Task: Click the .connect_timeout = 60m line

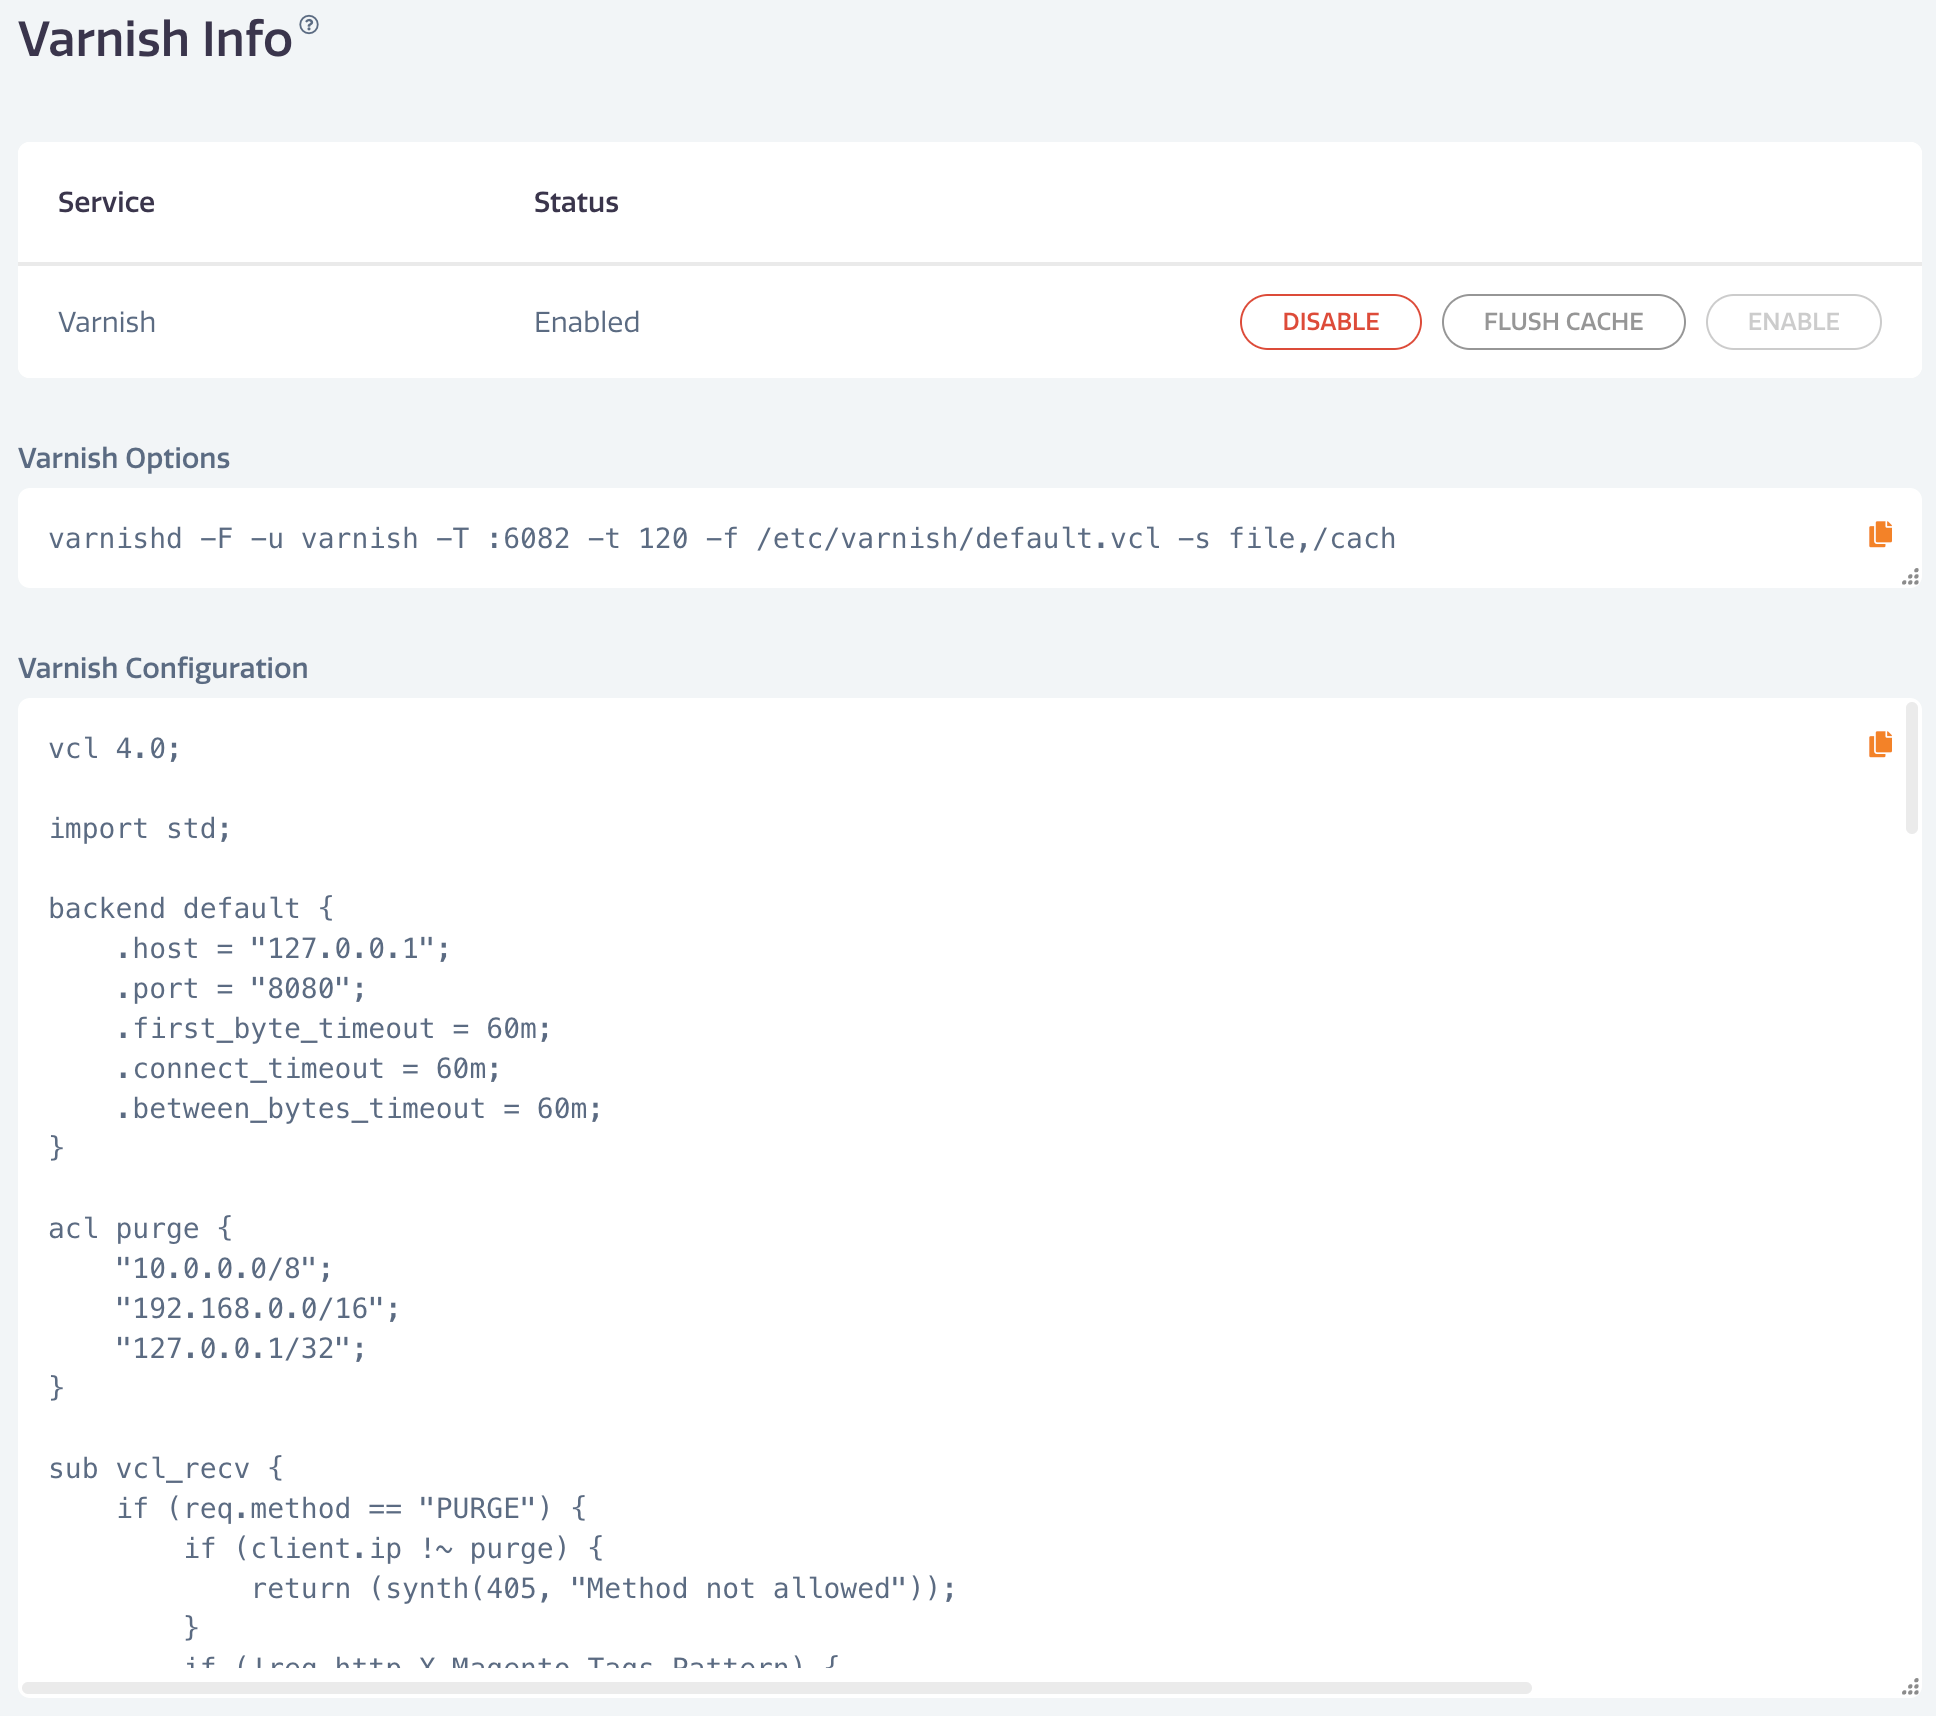Action: [308, 1069]
